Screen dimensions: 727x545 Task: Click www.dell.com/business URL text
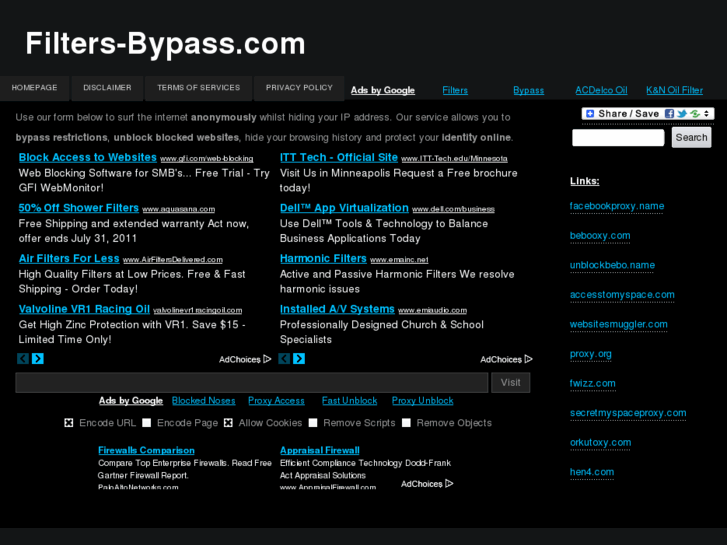click(x=453, y=209)
